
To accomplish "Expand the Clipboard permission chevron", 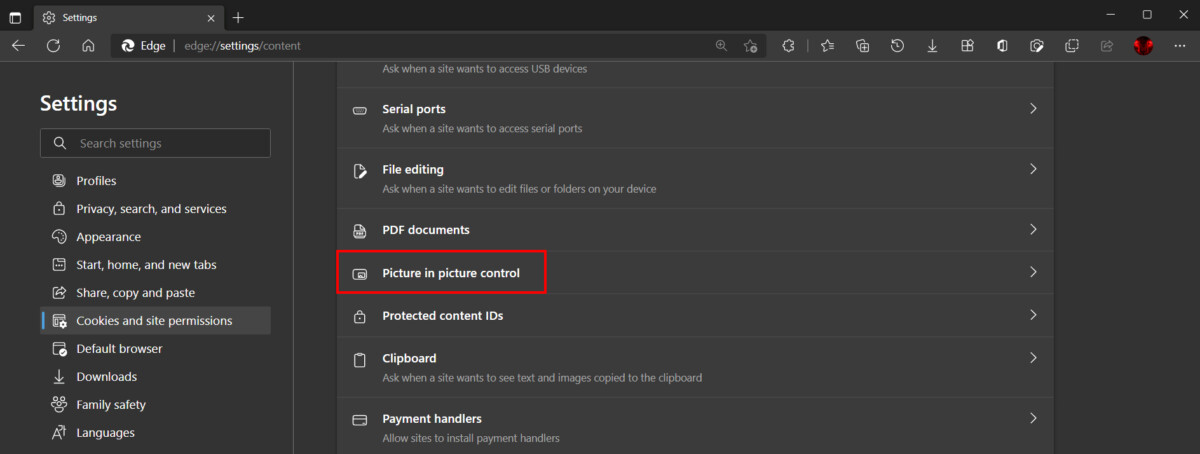I will point(1033,358).
